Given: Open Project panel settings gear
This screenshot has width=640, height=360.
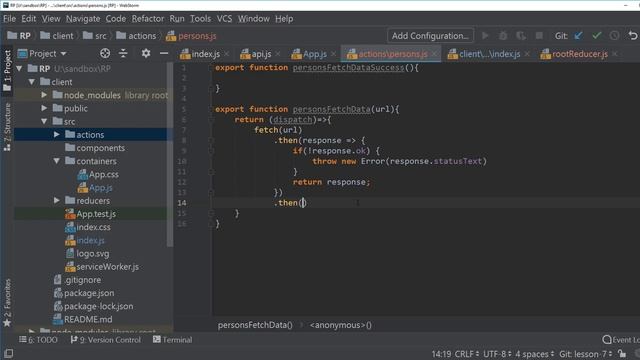Looking at the screenshot, I should [x=146, y=53].
